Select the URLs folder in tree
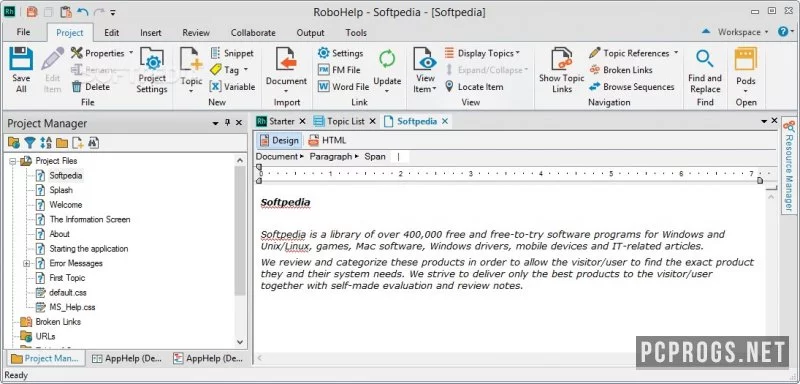 click(x=45, y=337)
